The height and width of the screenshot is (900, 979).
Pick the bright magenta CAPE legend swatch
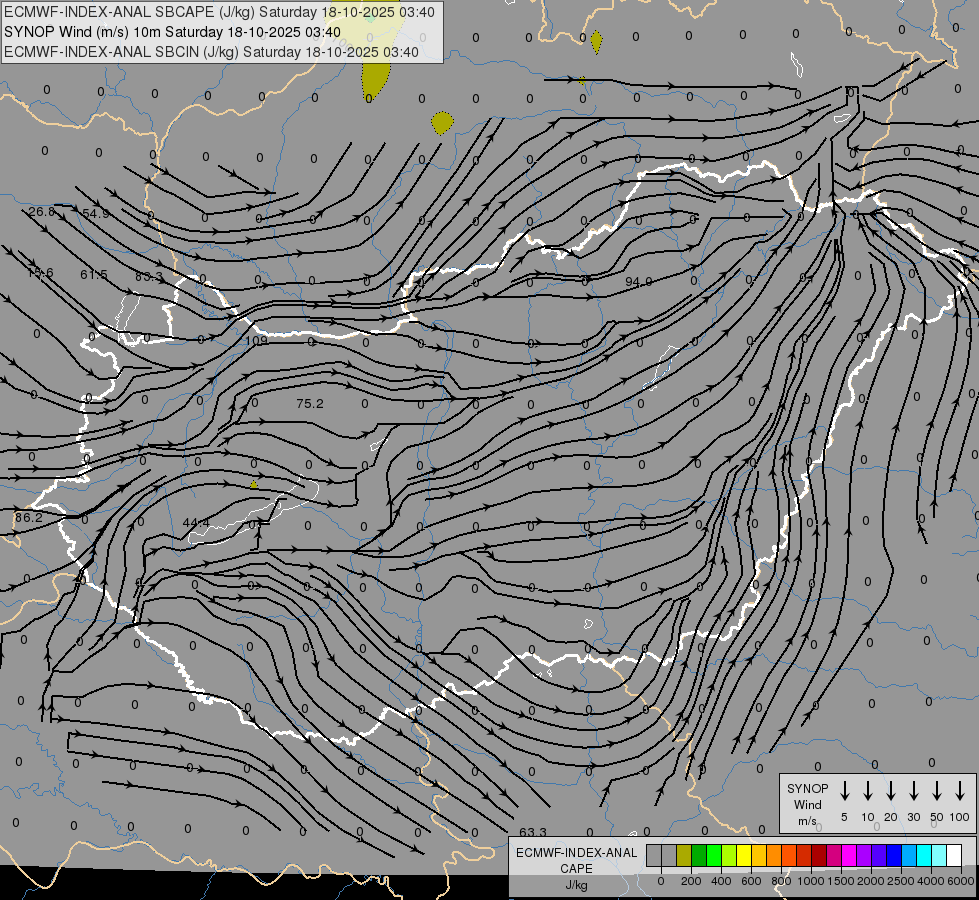click(x=849, y=855)
